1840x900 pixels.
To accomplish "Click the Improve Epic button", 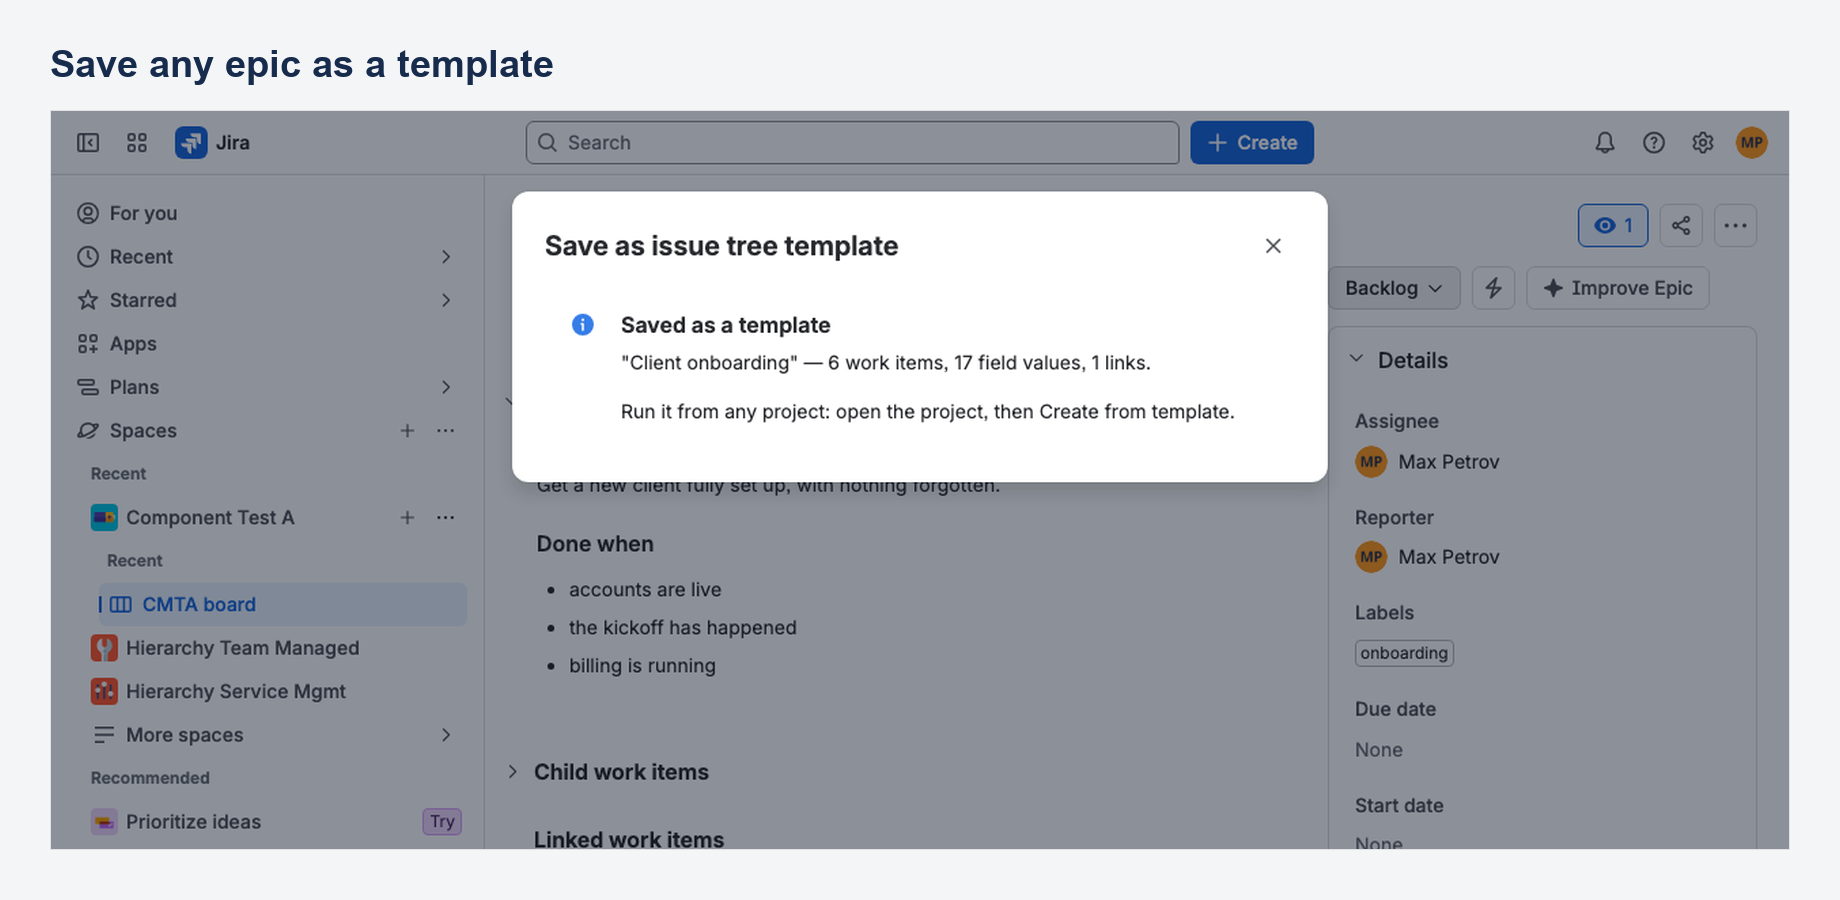I will [x=1618, y=288].
